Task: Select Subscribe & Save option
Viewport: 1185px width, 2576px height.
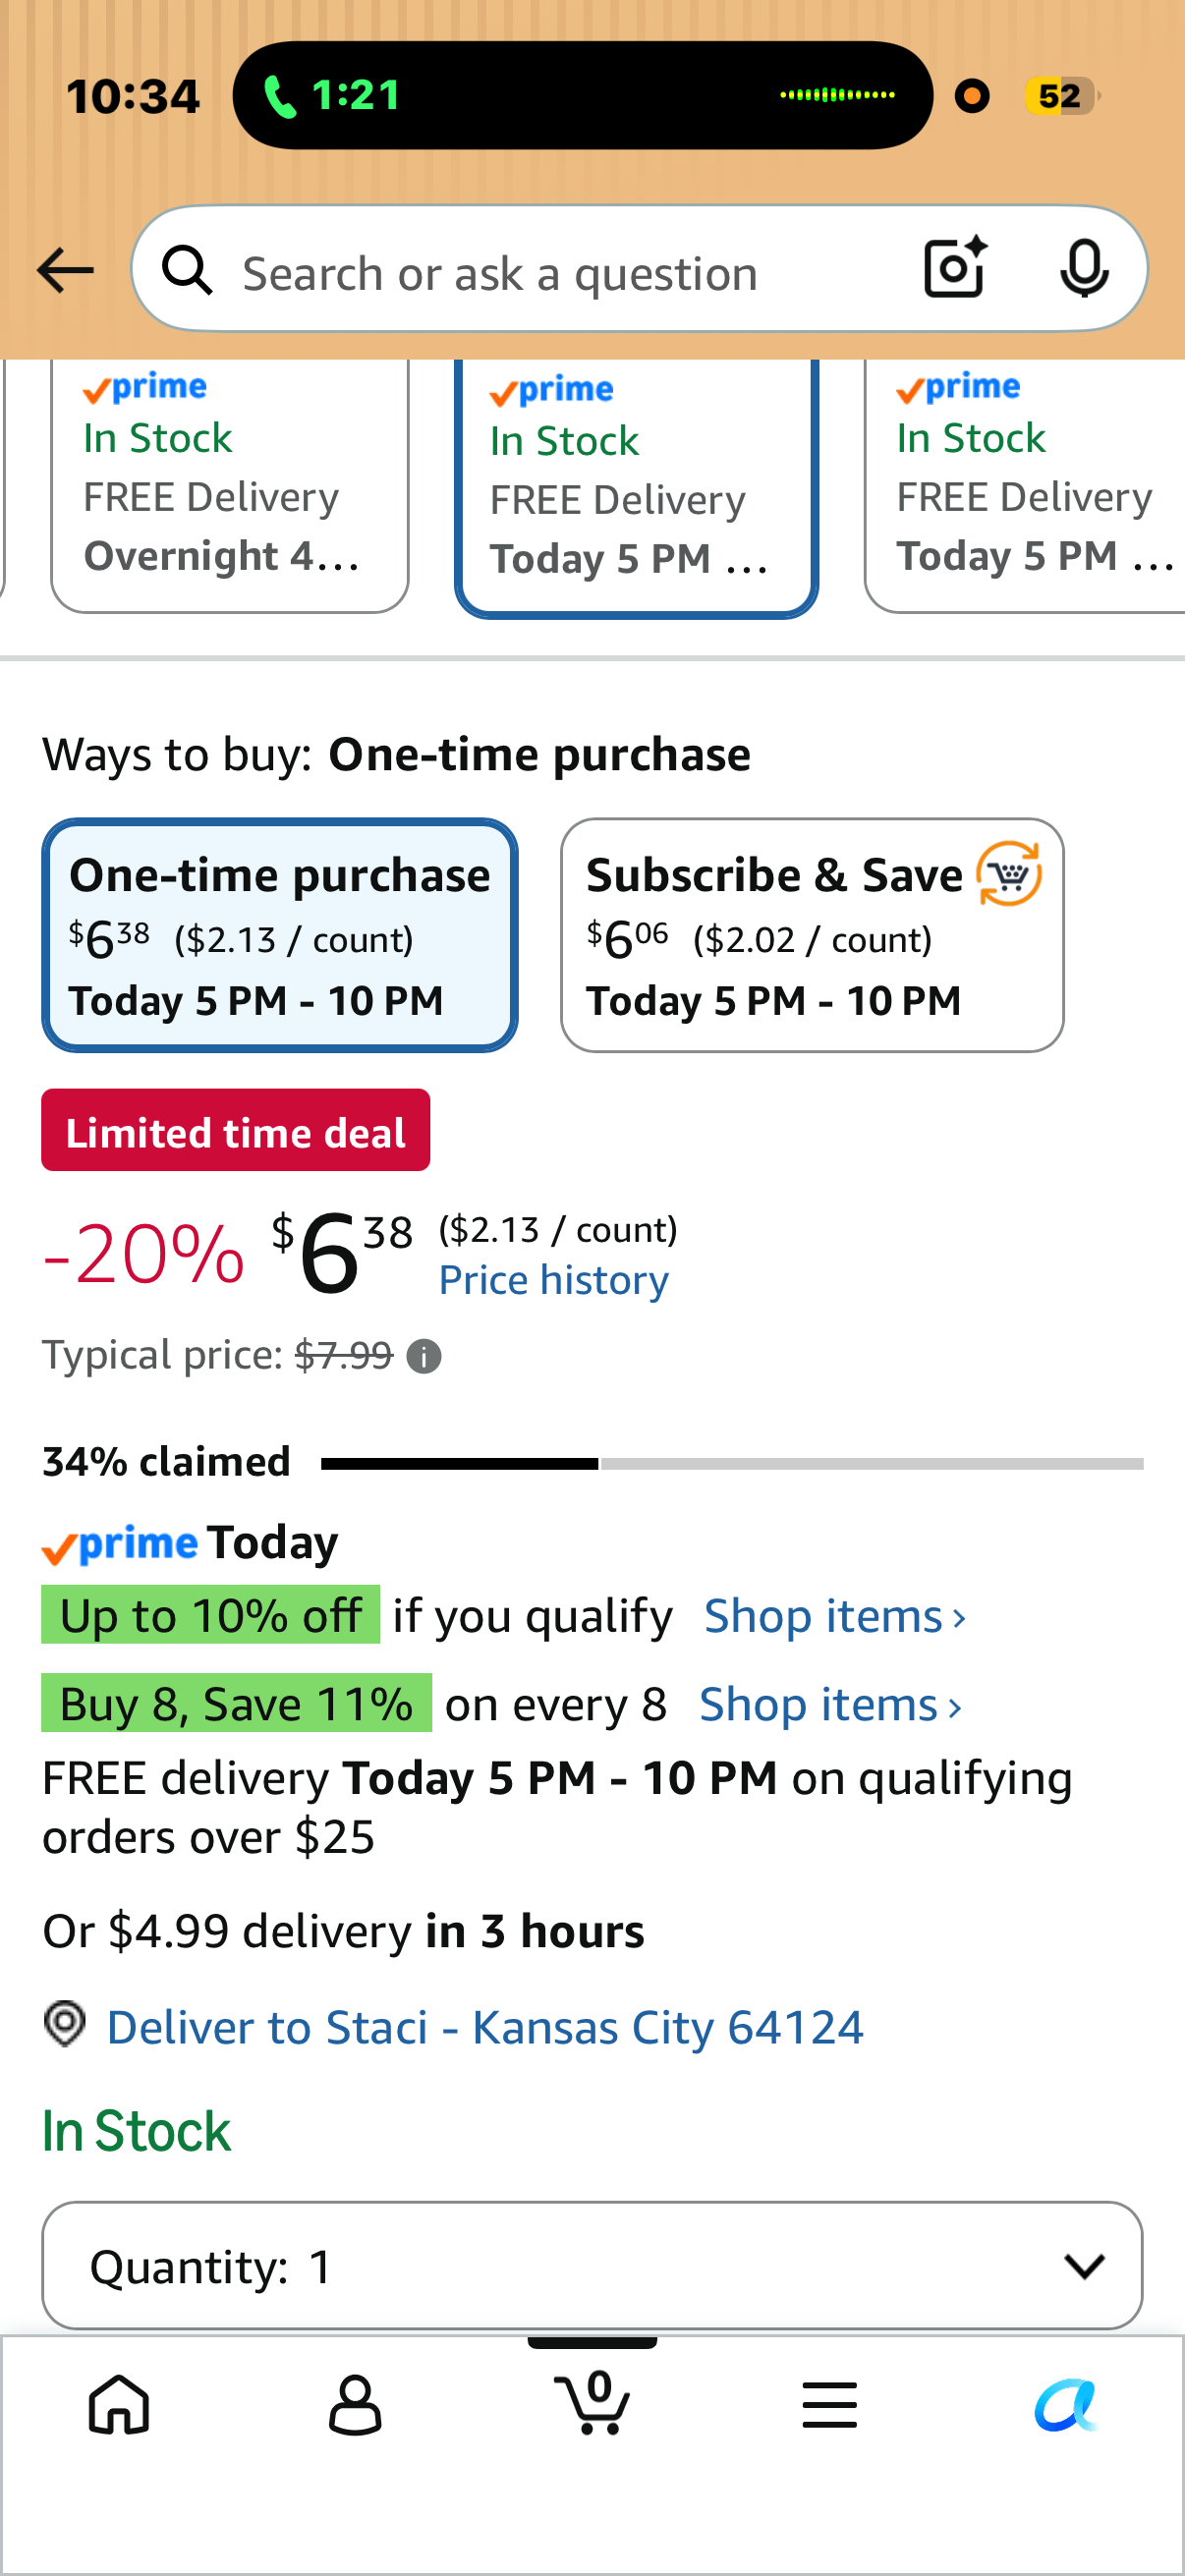Action: [x=812, y=935]
